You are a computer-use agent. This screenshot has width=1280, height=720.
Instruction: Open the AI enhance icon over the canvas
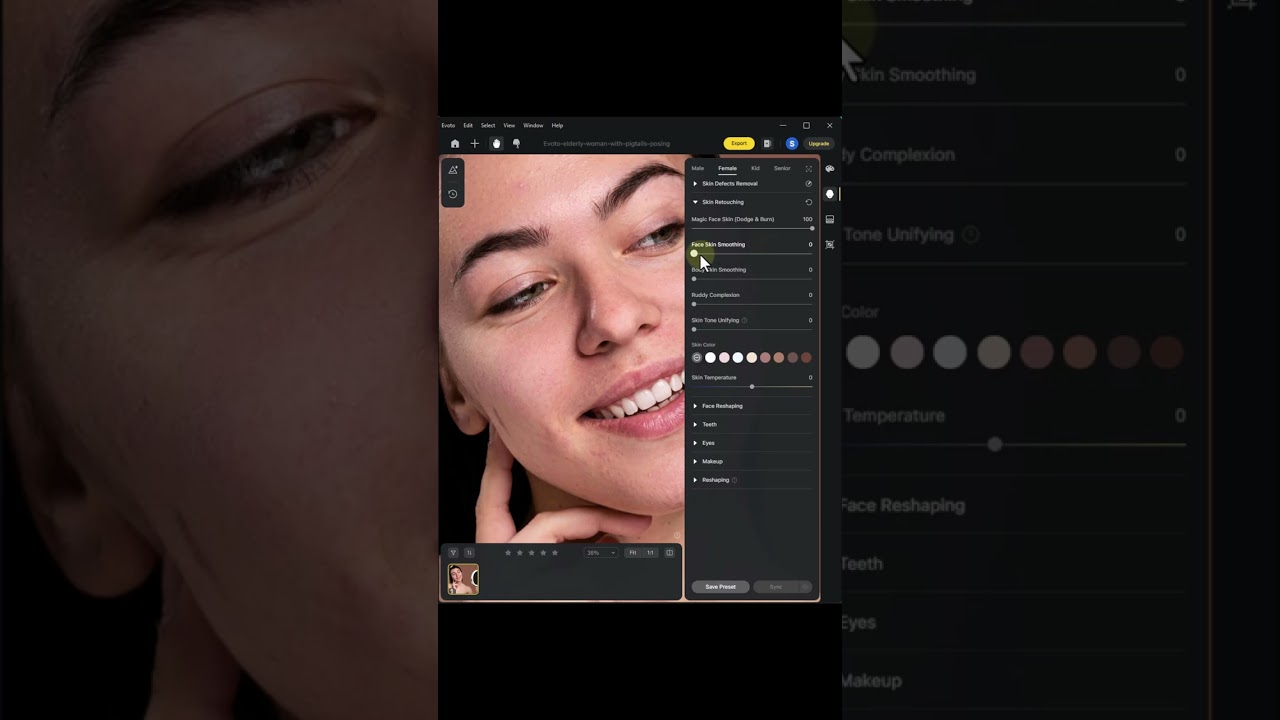453,170
